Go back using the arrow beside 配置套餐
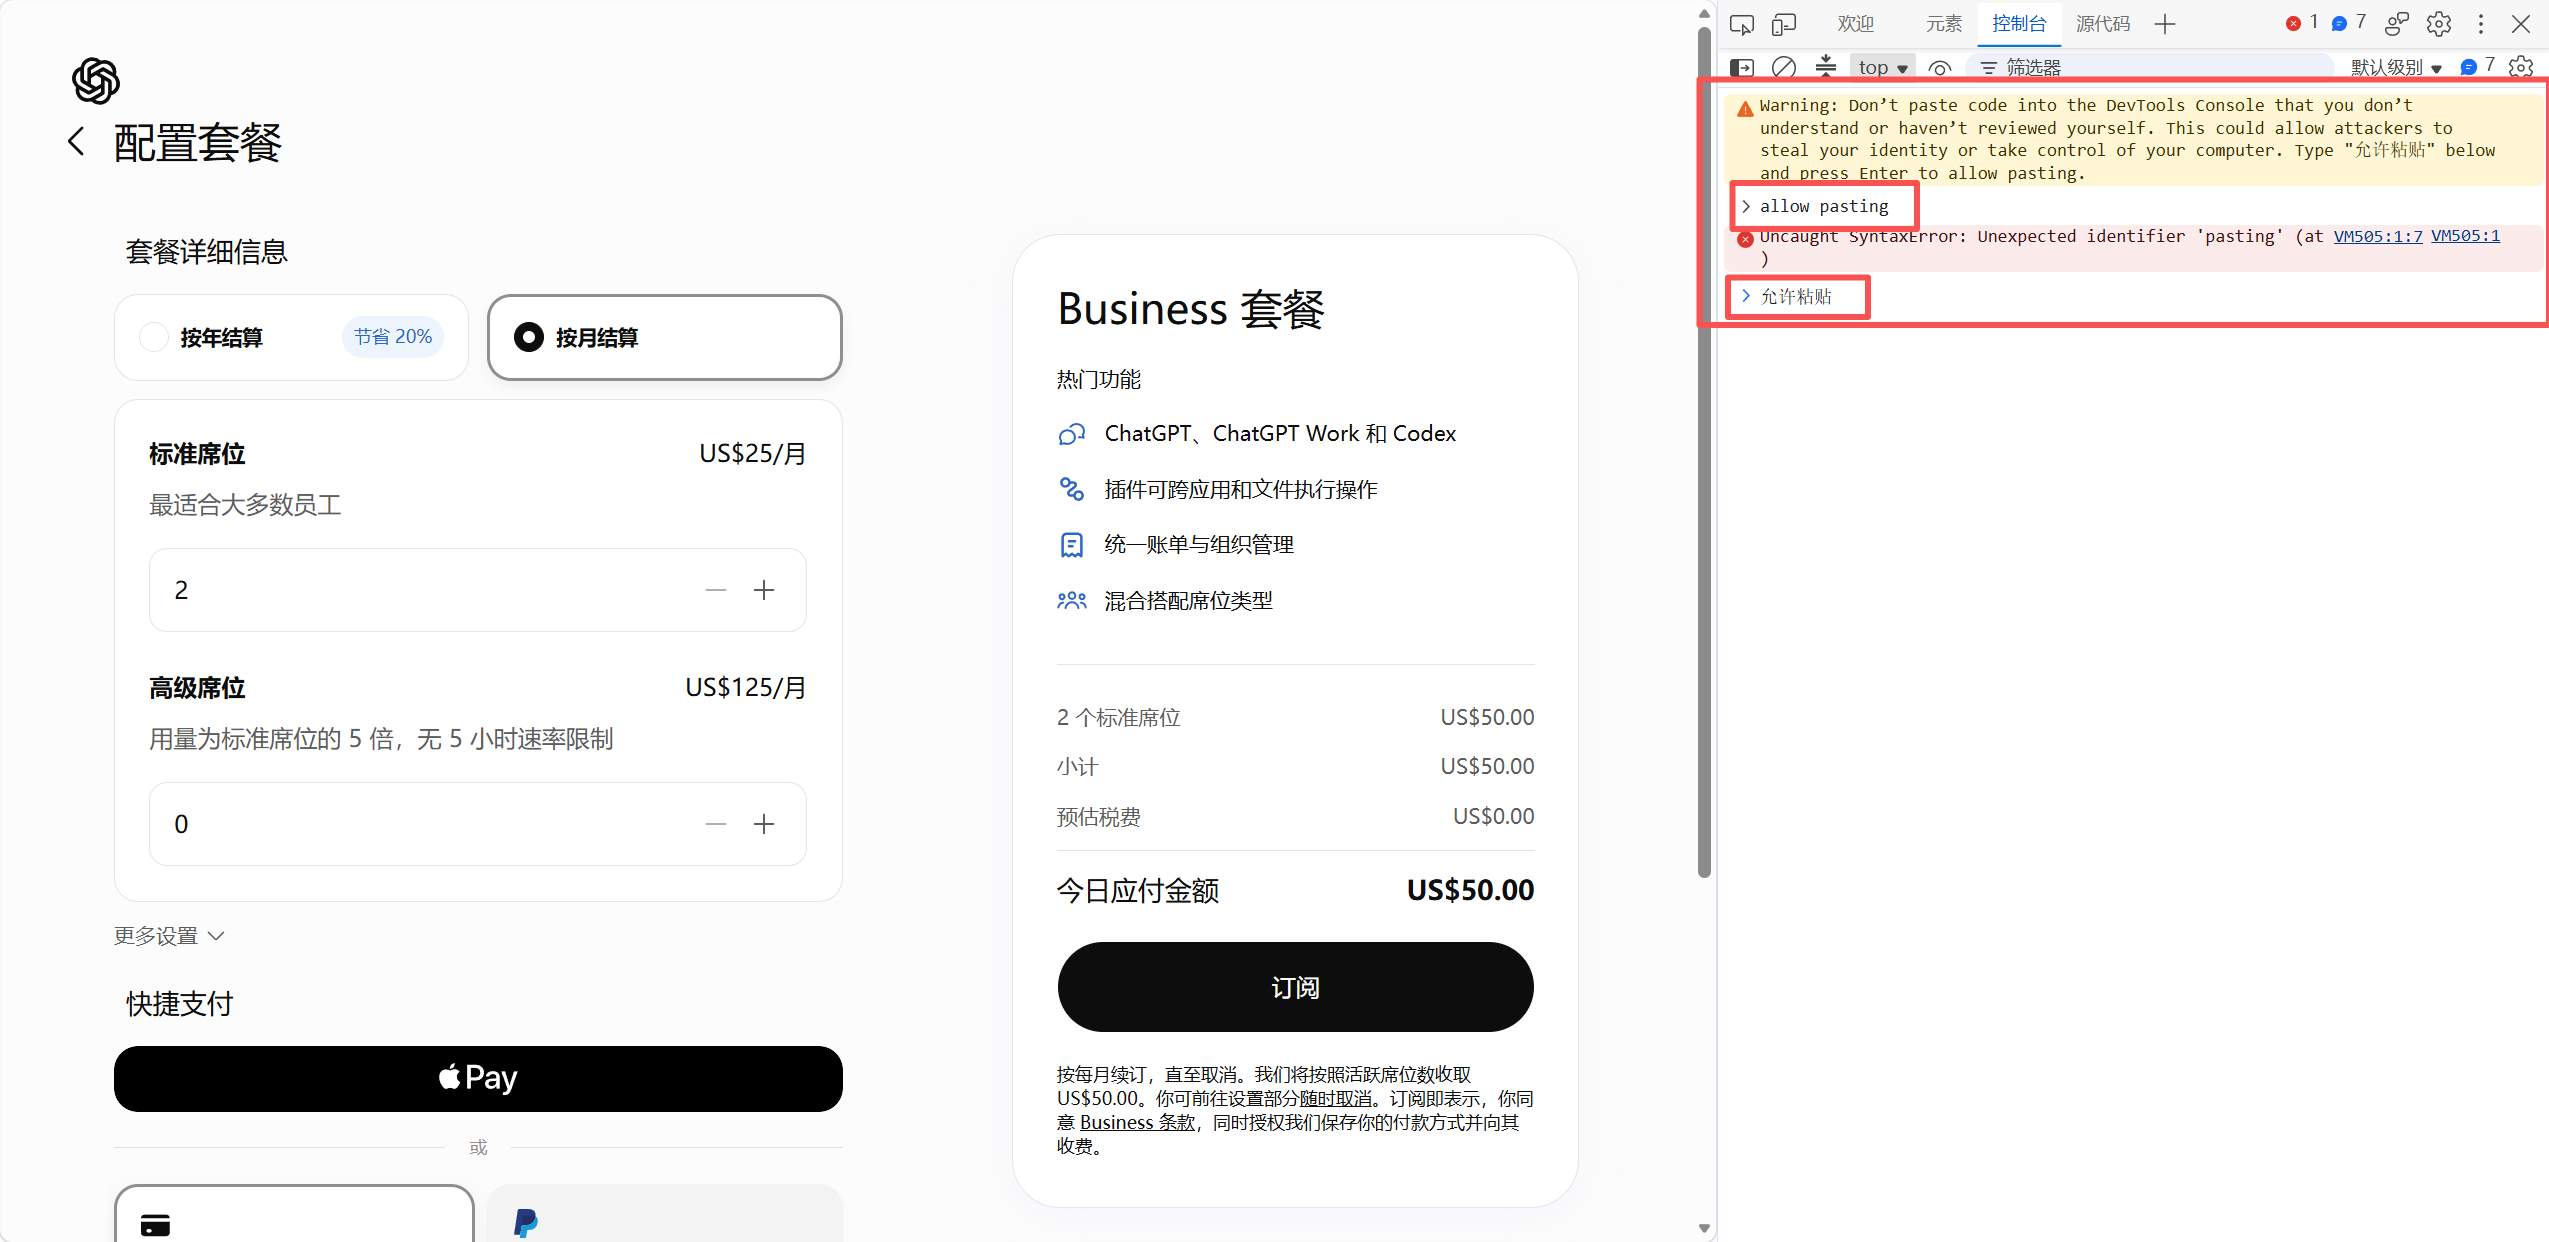Viewport: 2549px width, 1242px height. pos(76,141)
